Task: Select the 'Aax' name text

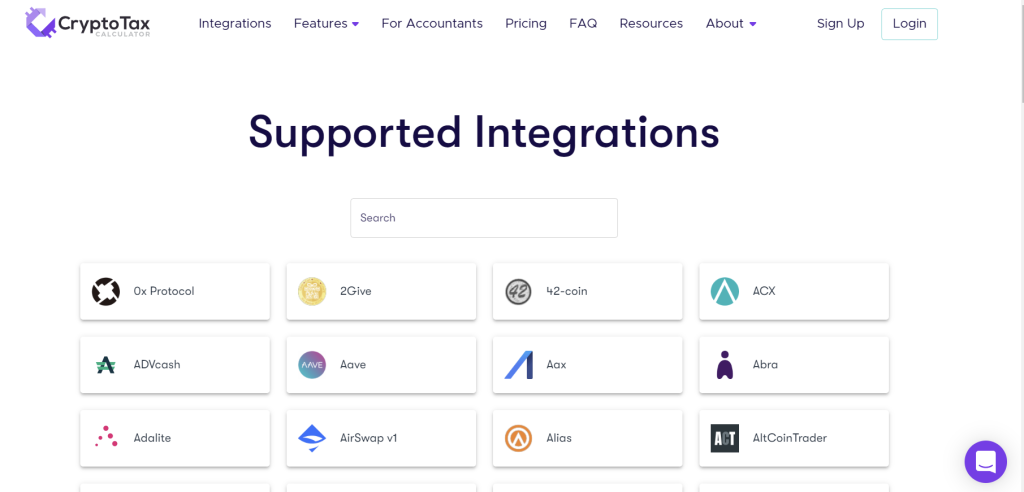Action: [556, 365]
